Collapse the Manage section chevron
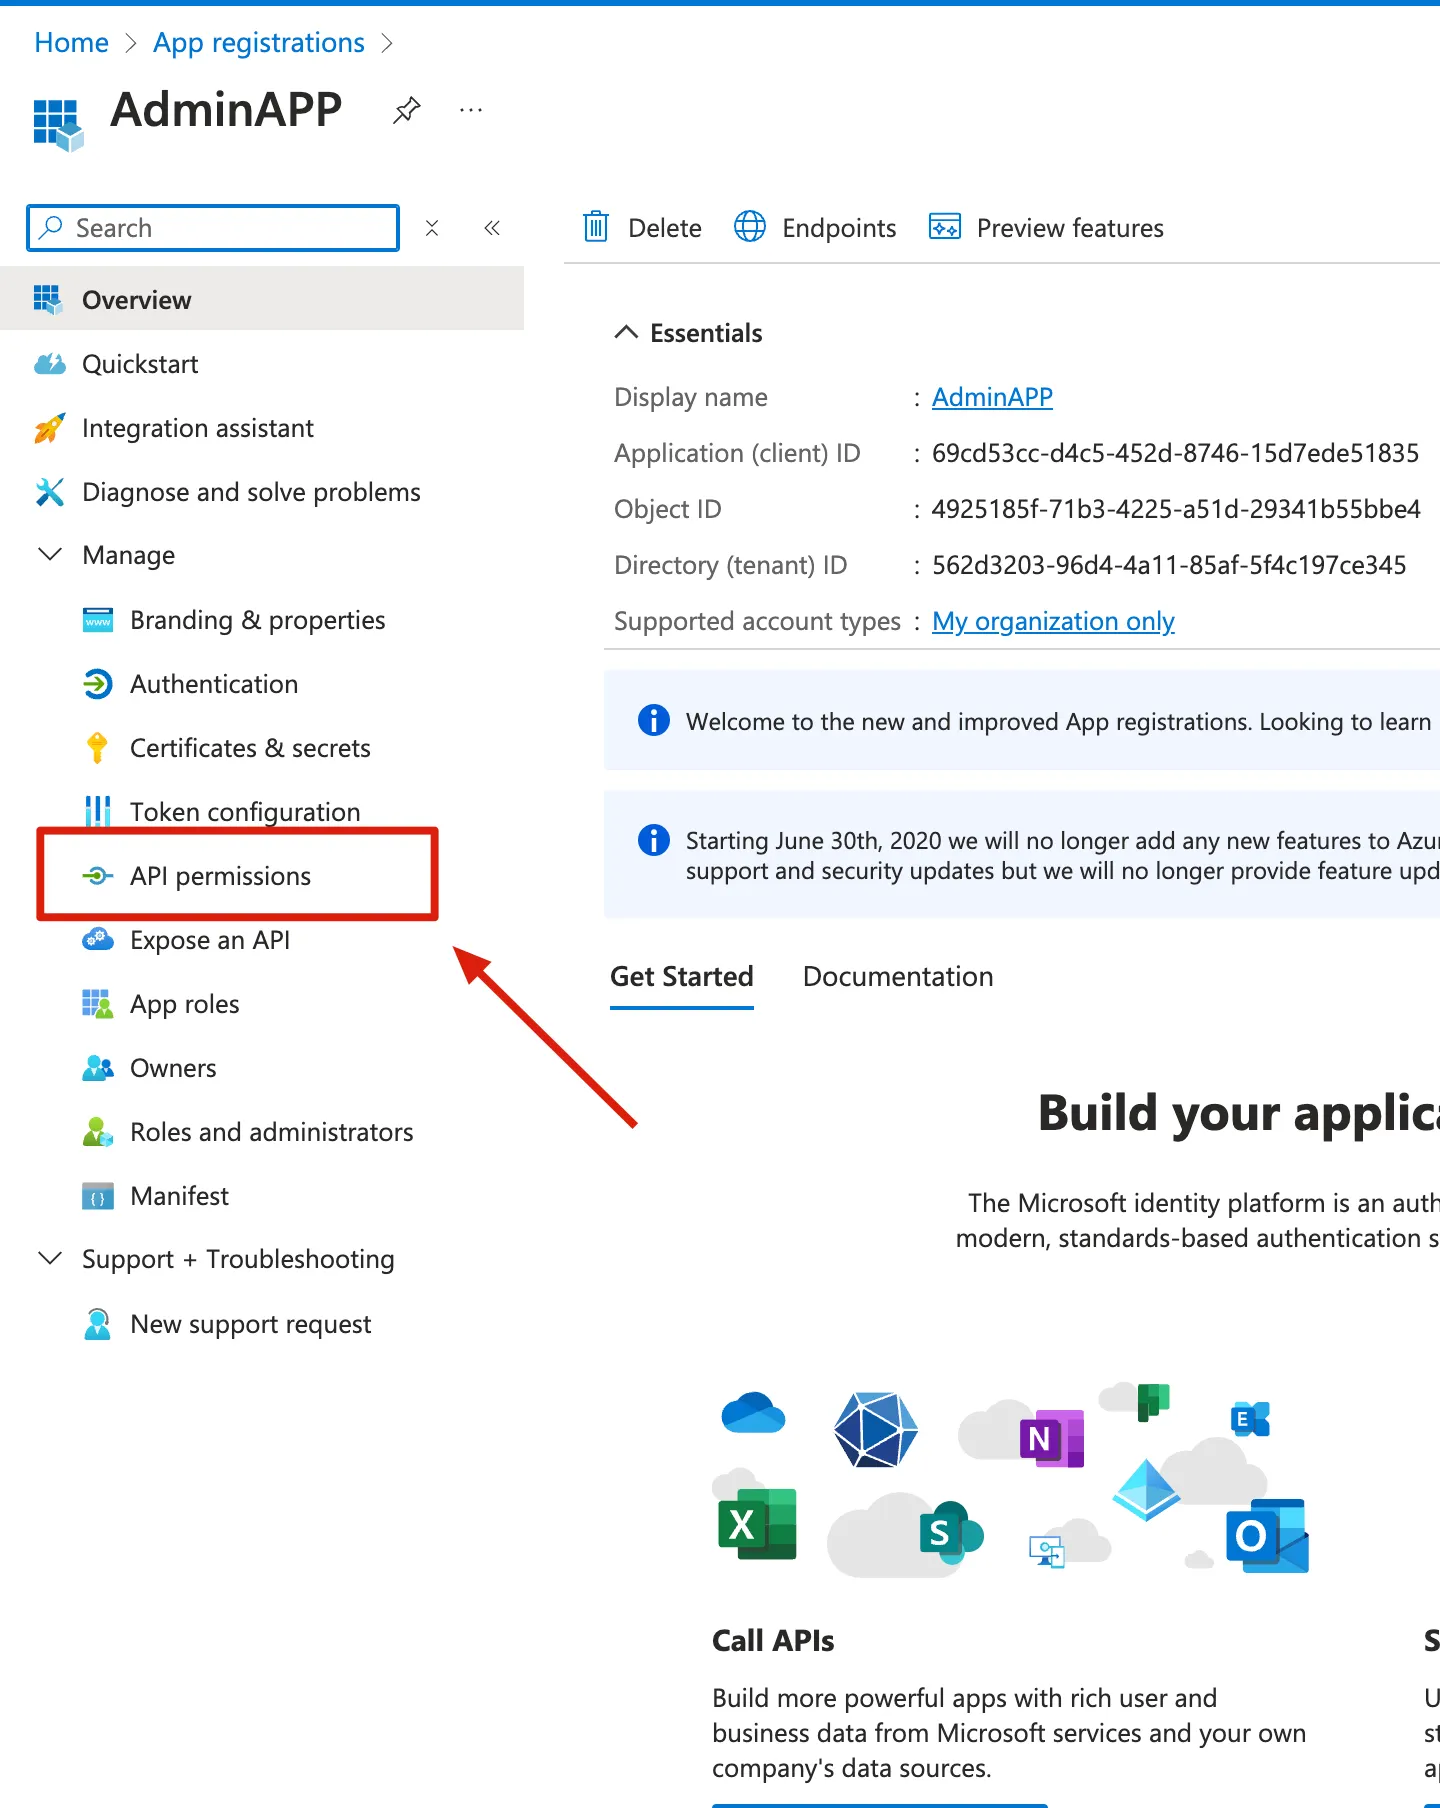This screenshot has height=1808, width=1440. [50, 555]
